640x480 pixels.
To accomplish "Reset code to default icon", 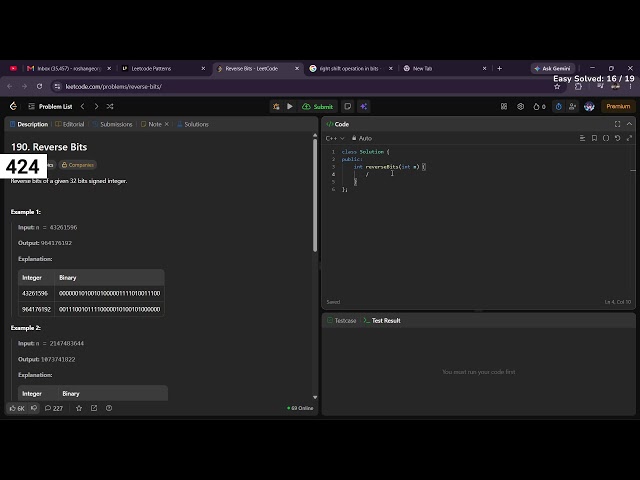I will coord(618,138).
